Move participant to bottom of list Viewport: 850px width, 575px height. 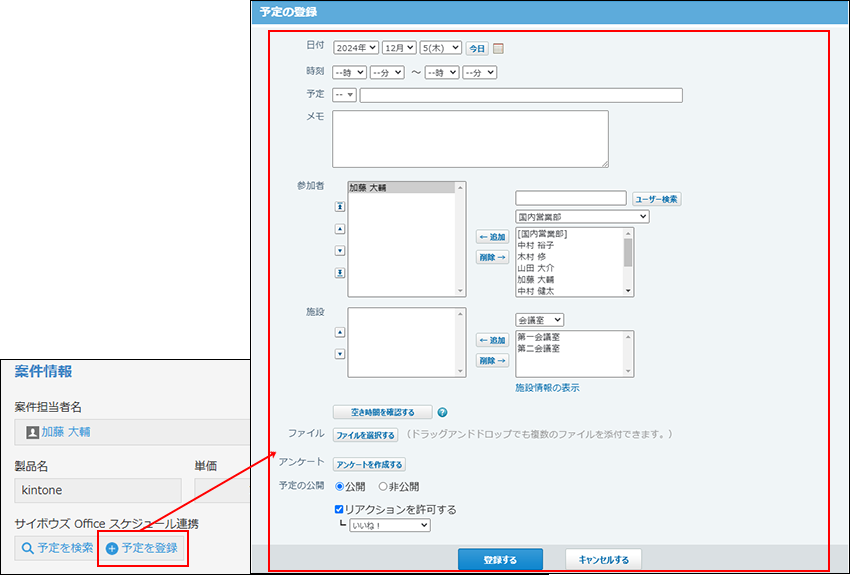point(340,273)
